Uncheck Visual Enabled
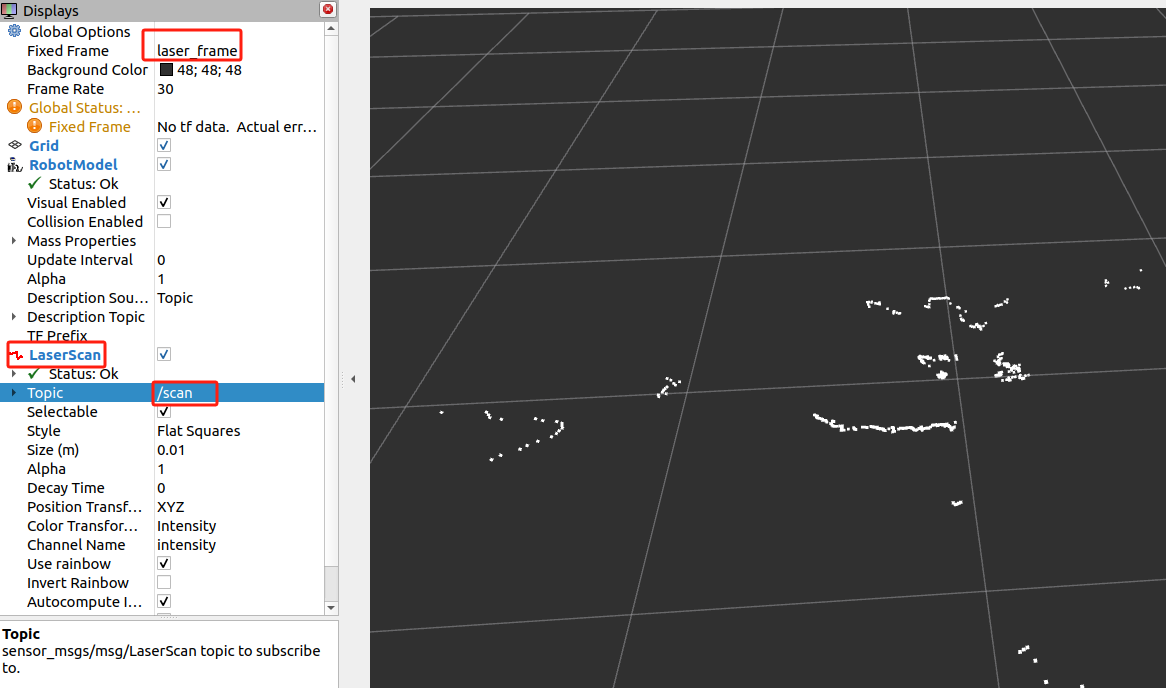The height and width of the screenshot is (688, 1166). click(x=164, y=202)
